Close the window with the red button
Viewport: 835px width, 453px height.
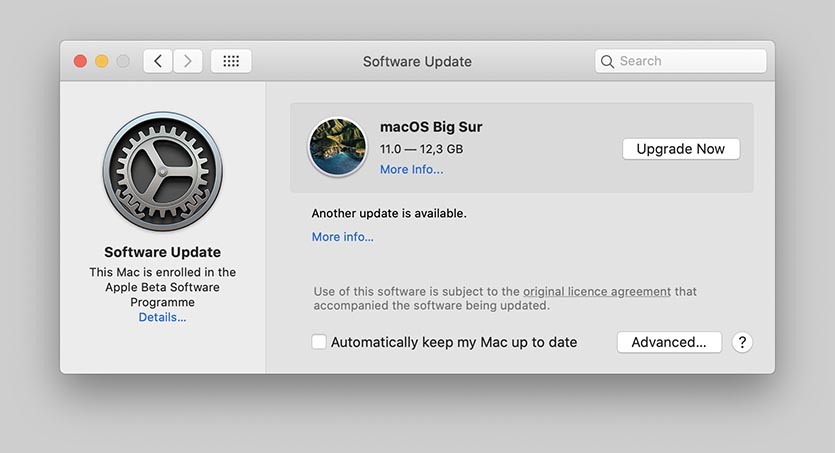pos(80,61)
